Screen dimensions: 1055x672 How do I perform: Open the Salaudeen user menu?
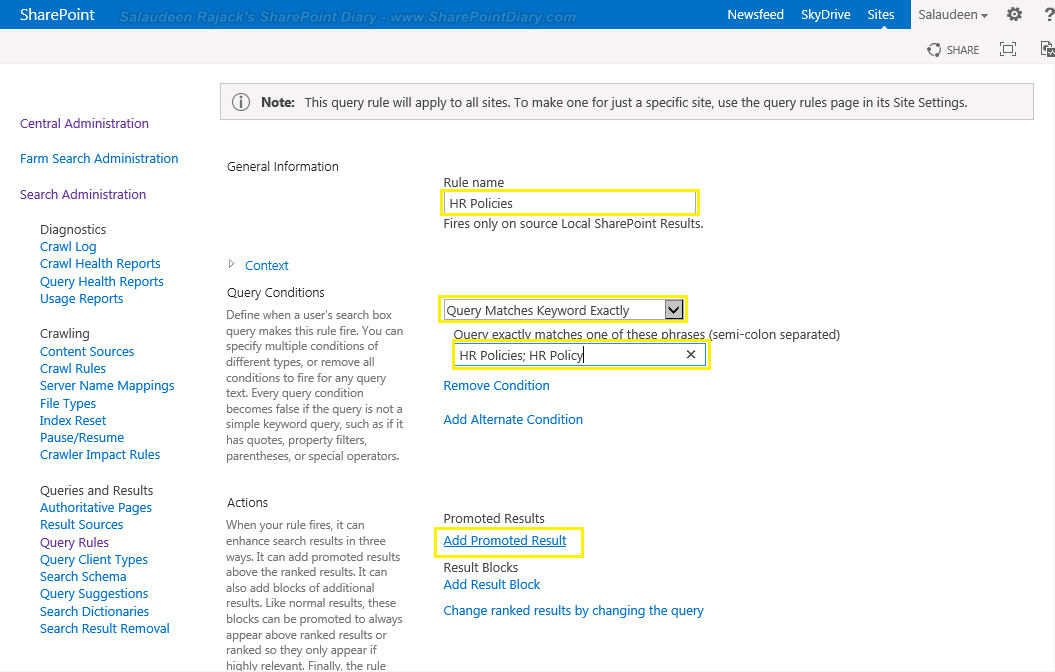point(952,14)
